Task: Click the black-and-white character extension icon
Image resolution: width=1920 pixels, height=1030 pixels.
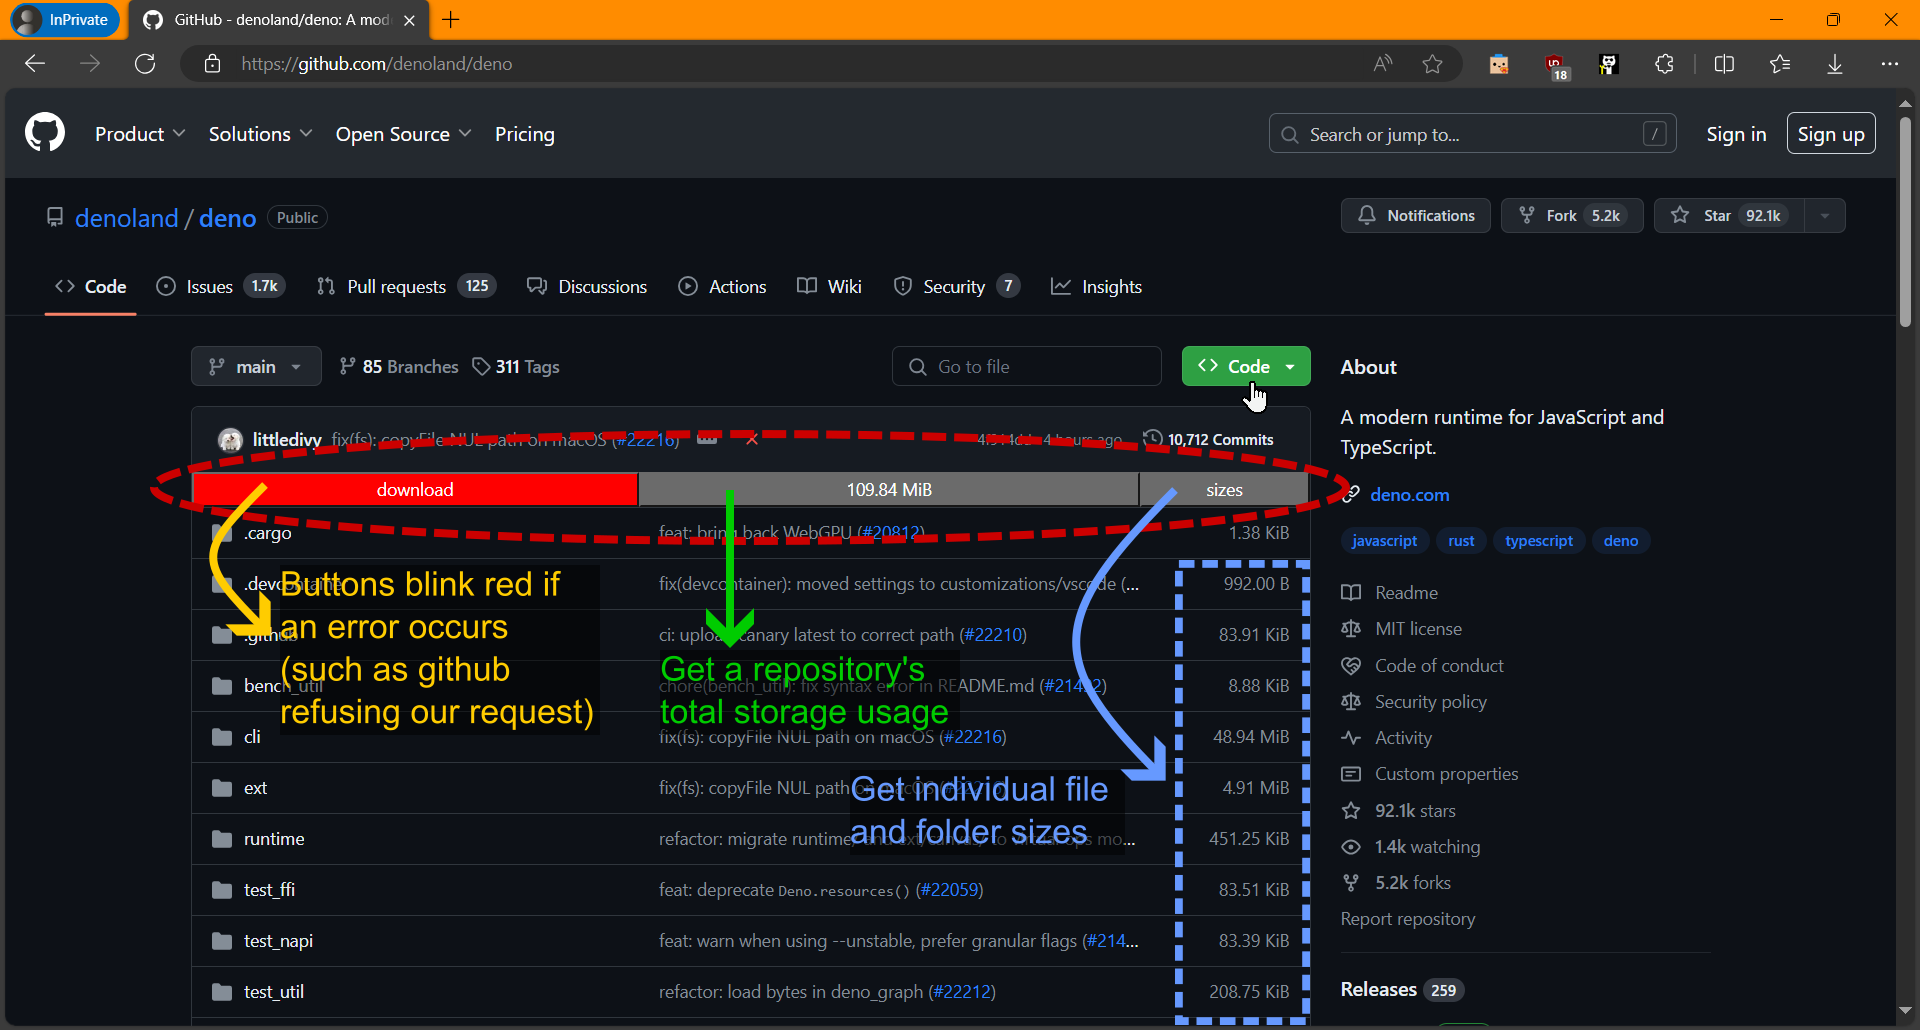Action: coord(1608,64)
